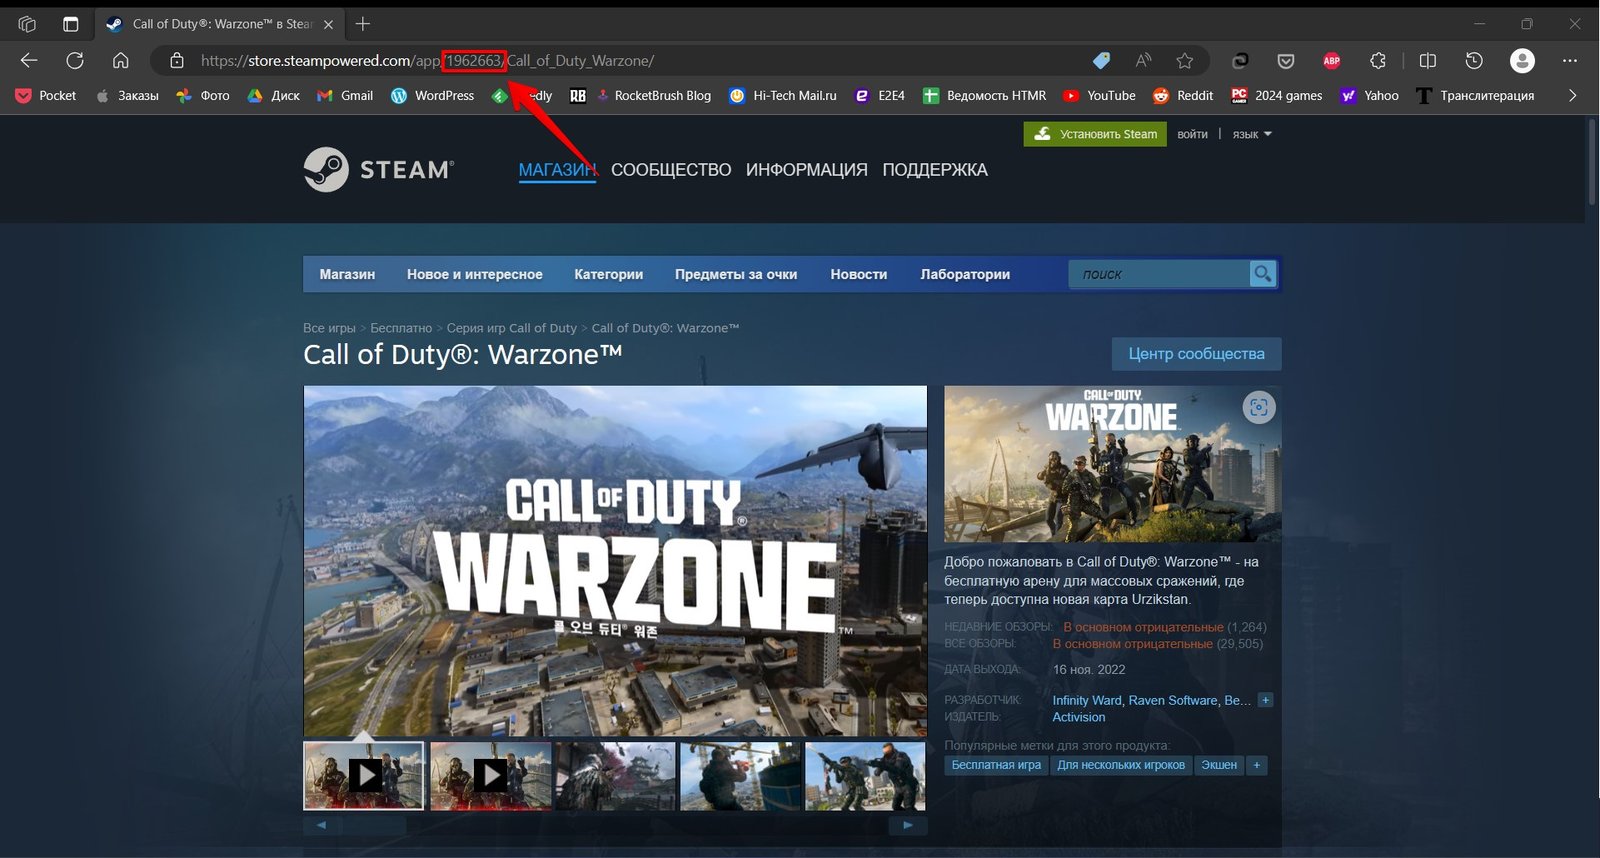
Task: Add page to favorites with star icon
Action: click(1185, 61)
